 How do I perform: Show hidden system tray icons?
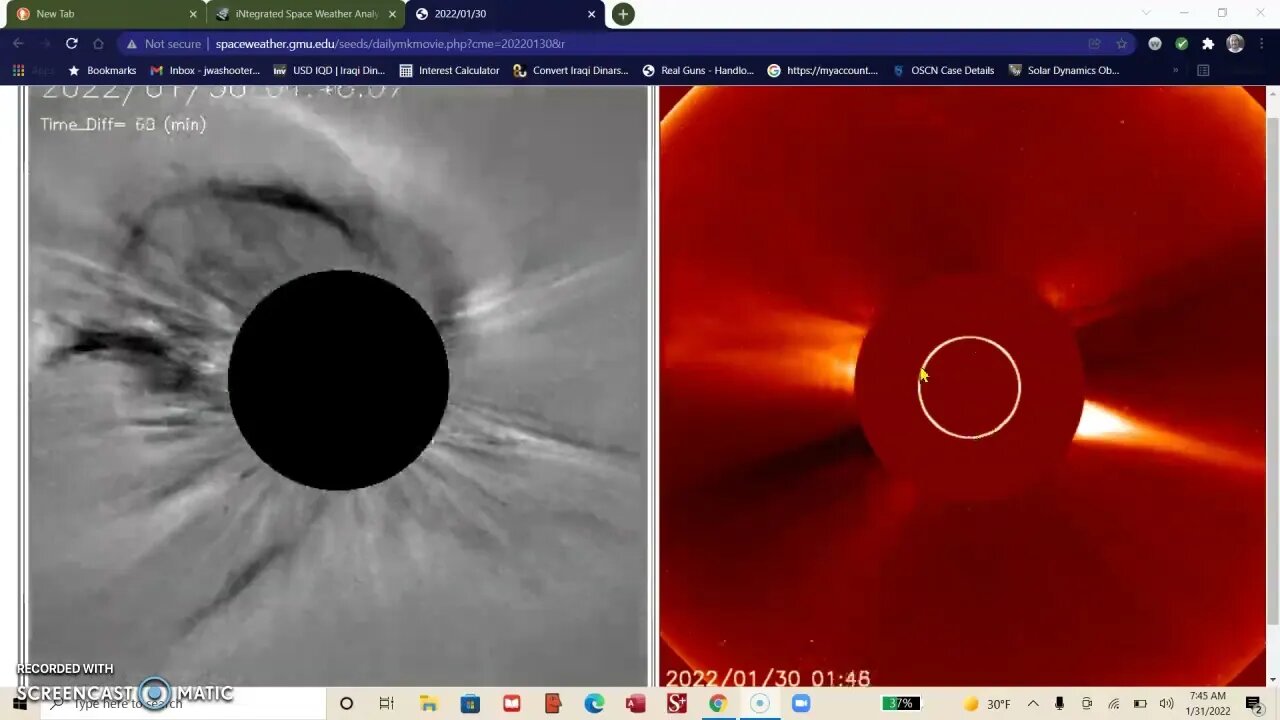(1034, 704)
